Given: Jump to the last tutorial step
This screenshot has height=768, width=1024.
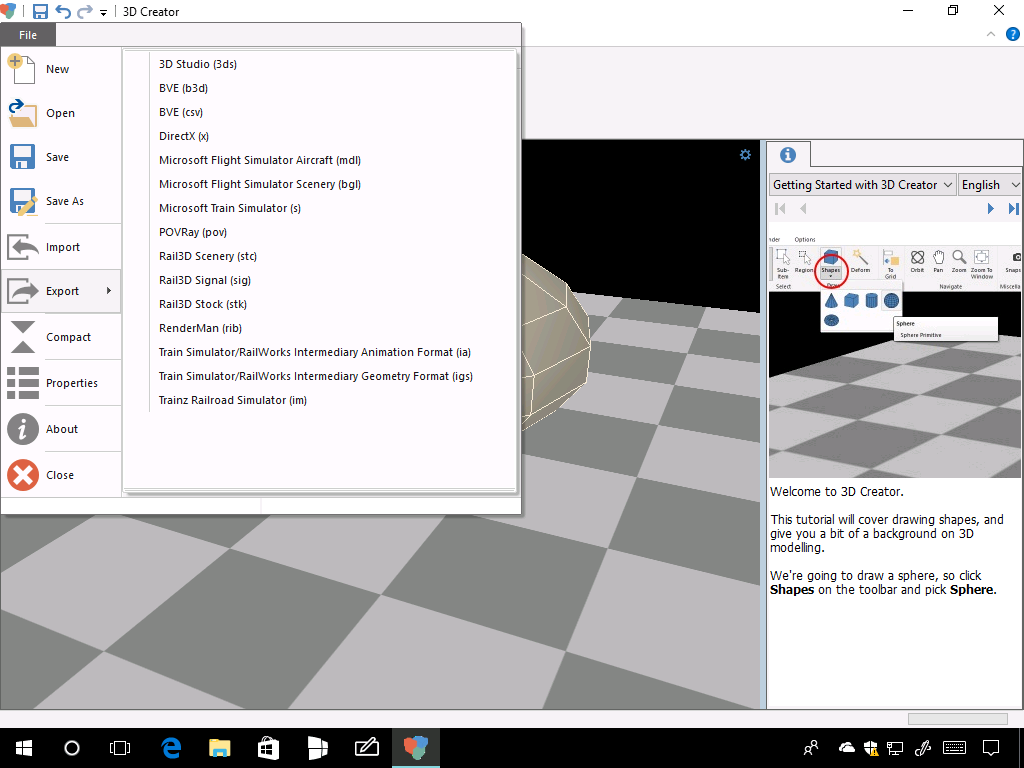Looking at the screenshot, I should pos(1013,208).
